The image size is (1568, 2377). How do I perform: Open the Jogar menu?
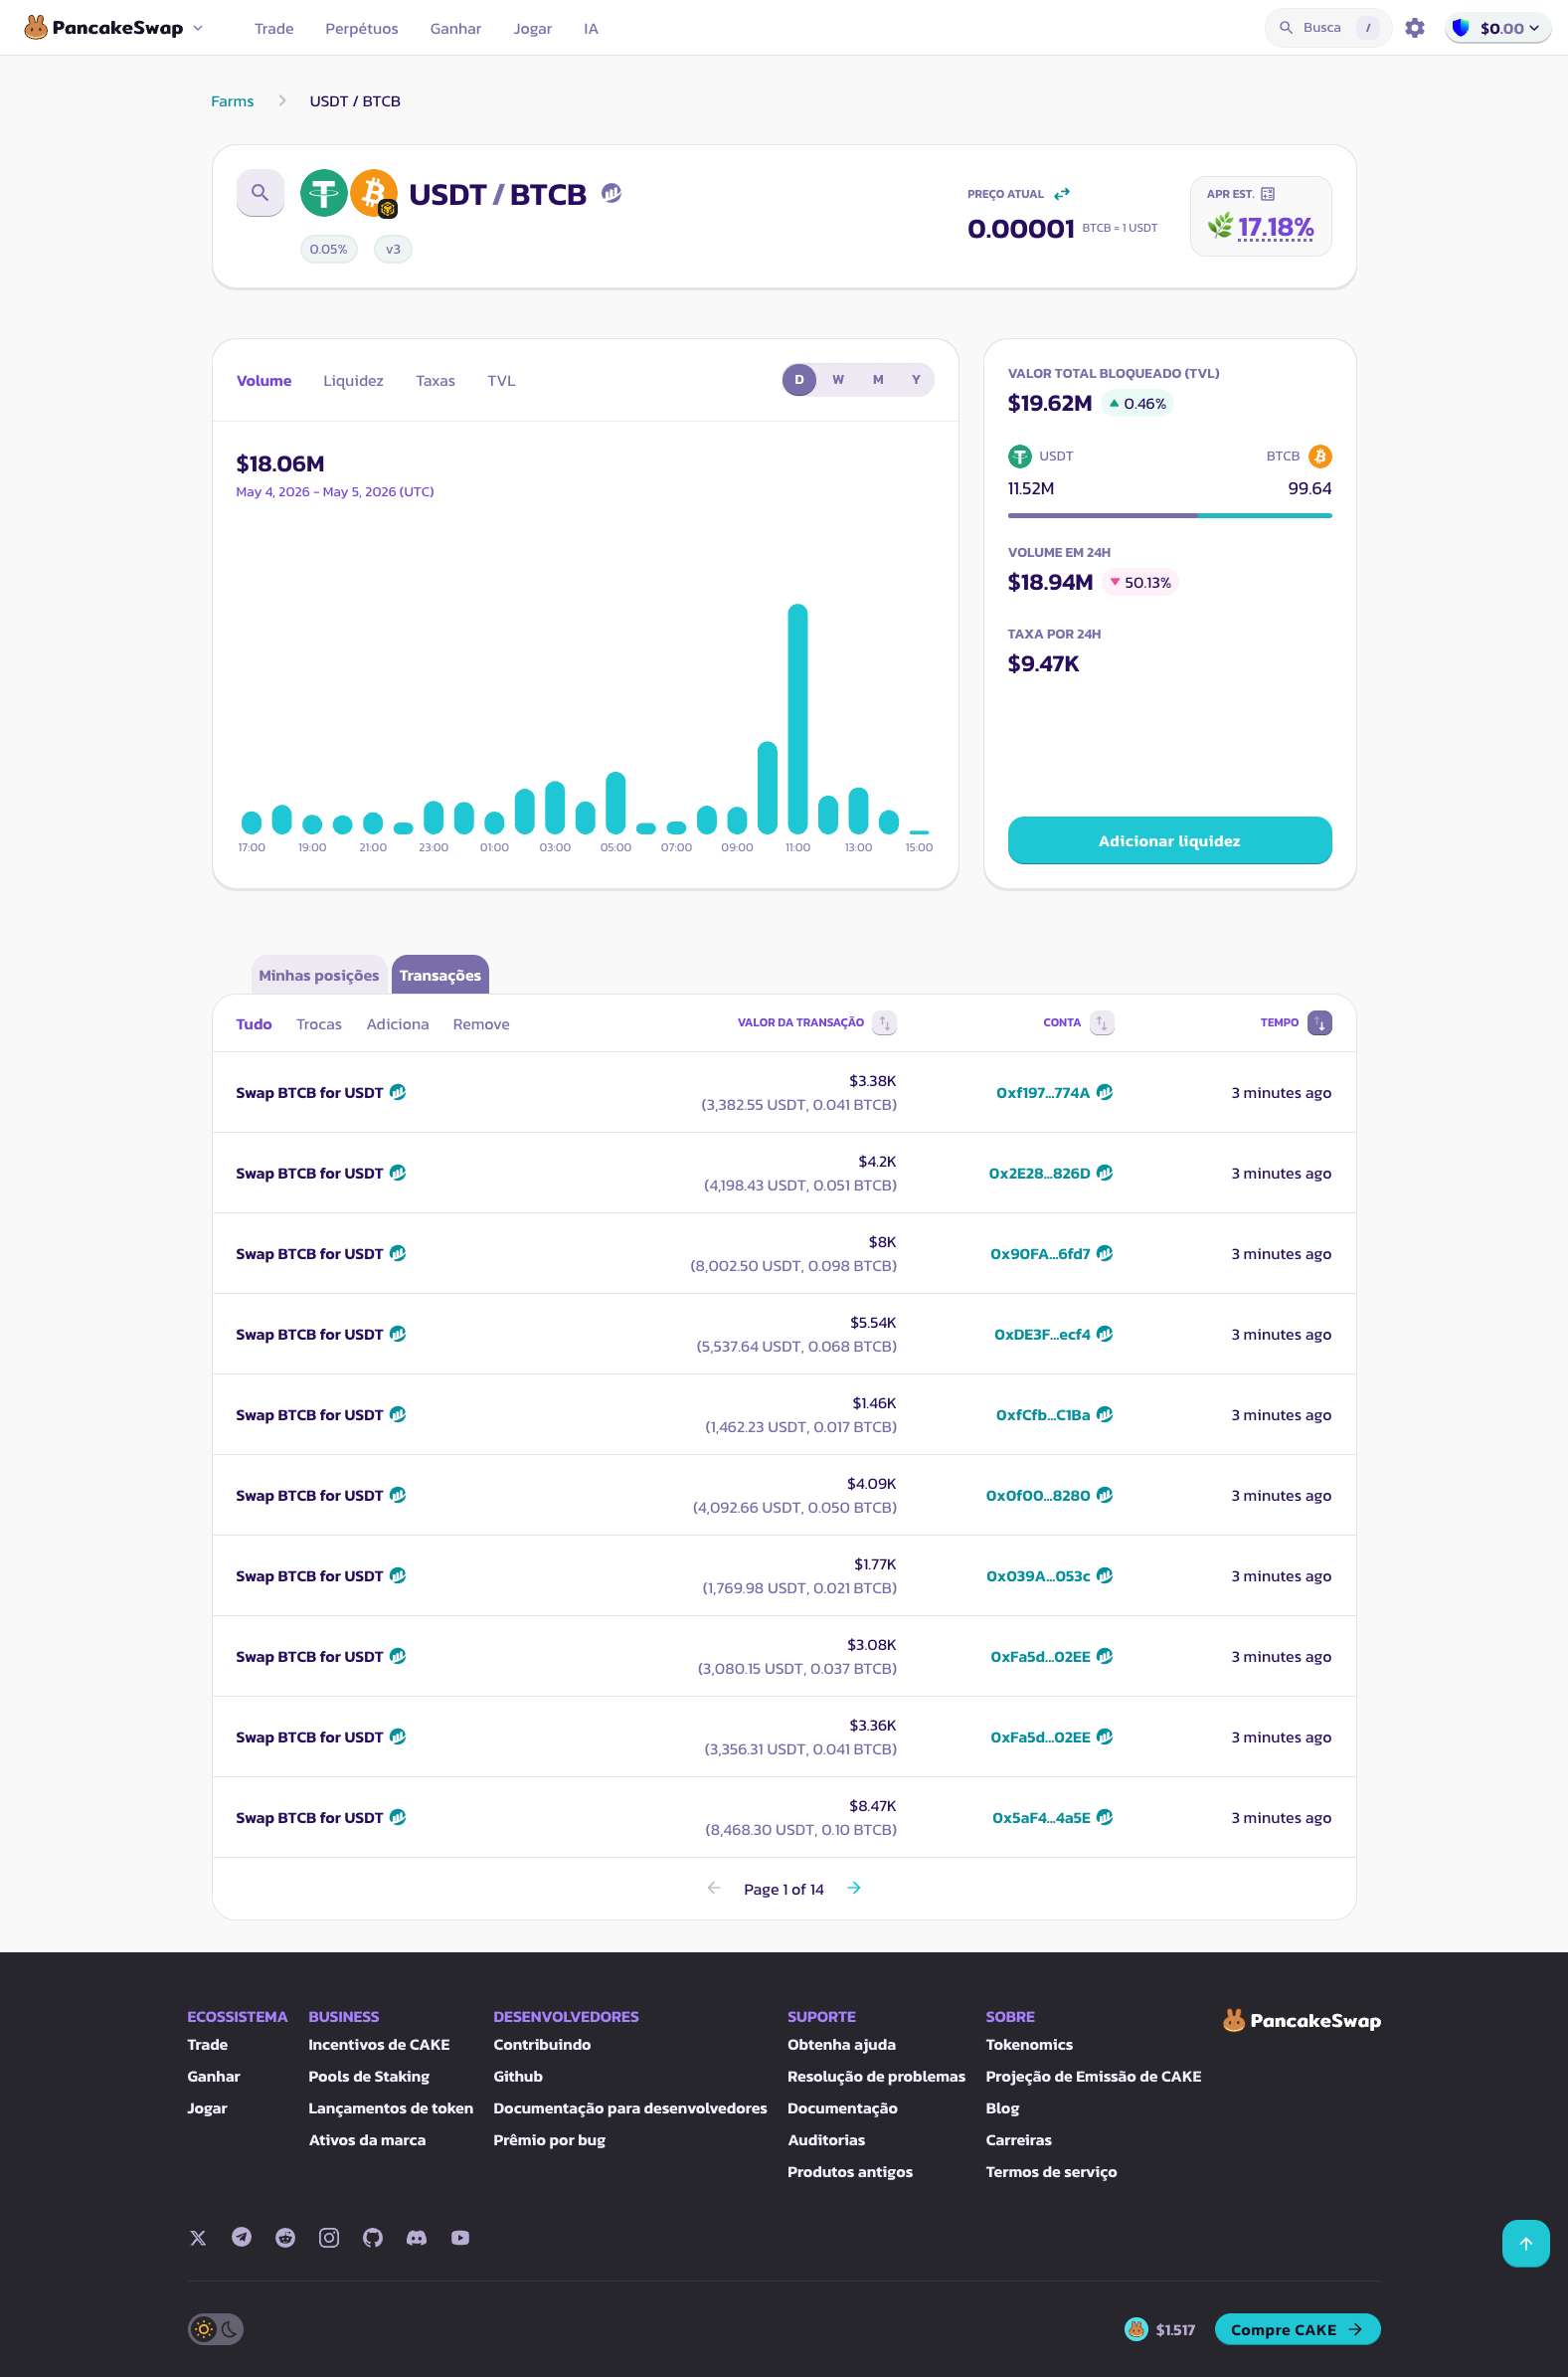[x=533, y=29]
